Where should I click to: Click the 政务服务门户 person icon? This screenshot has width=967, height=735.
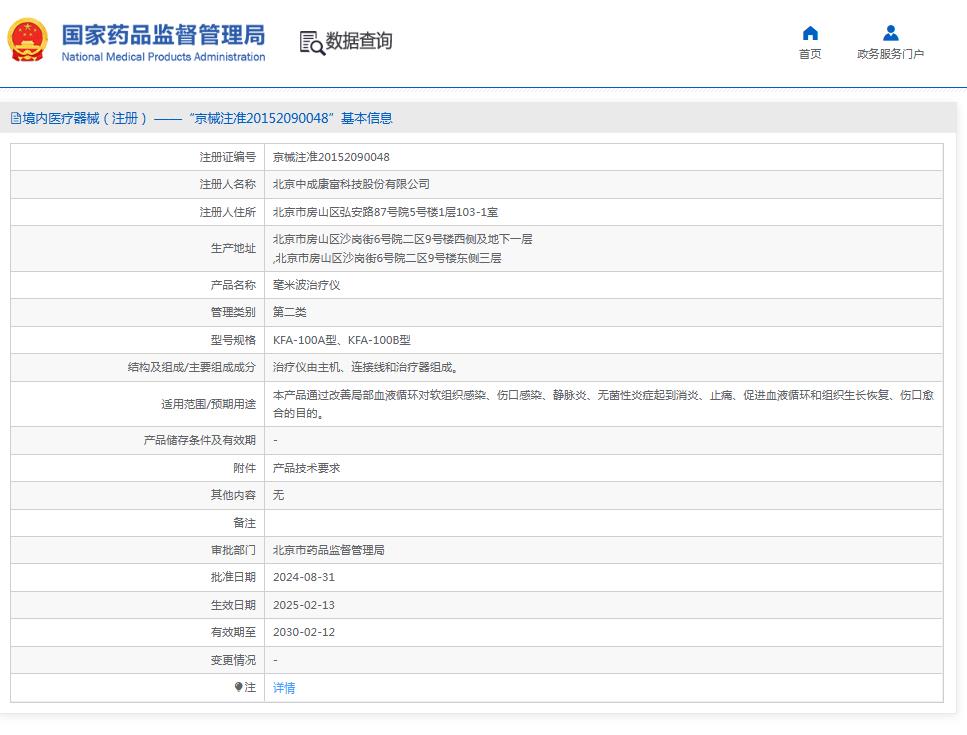(x=890, y=33)
